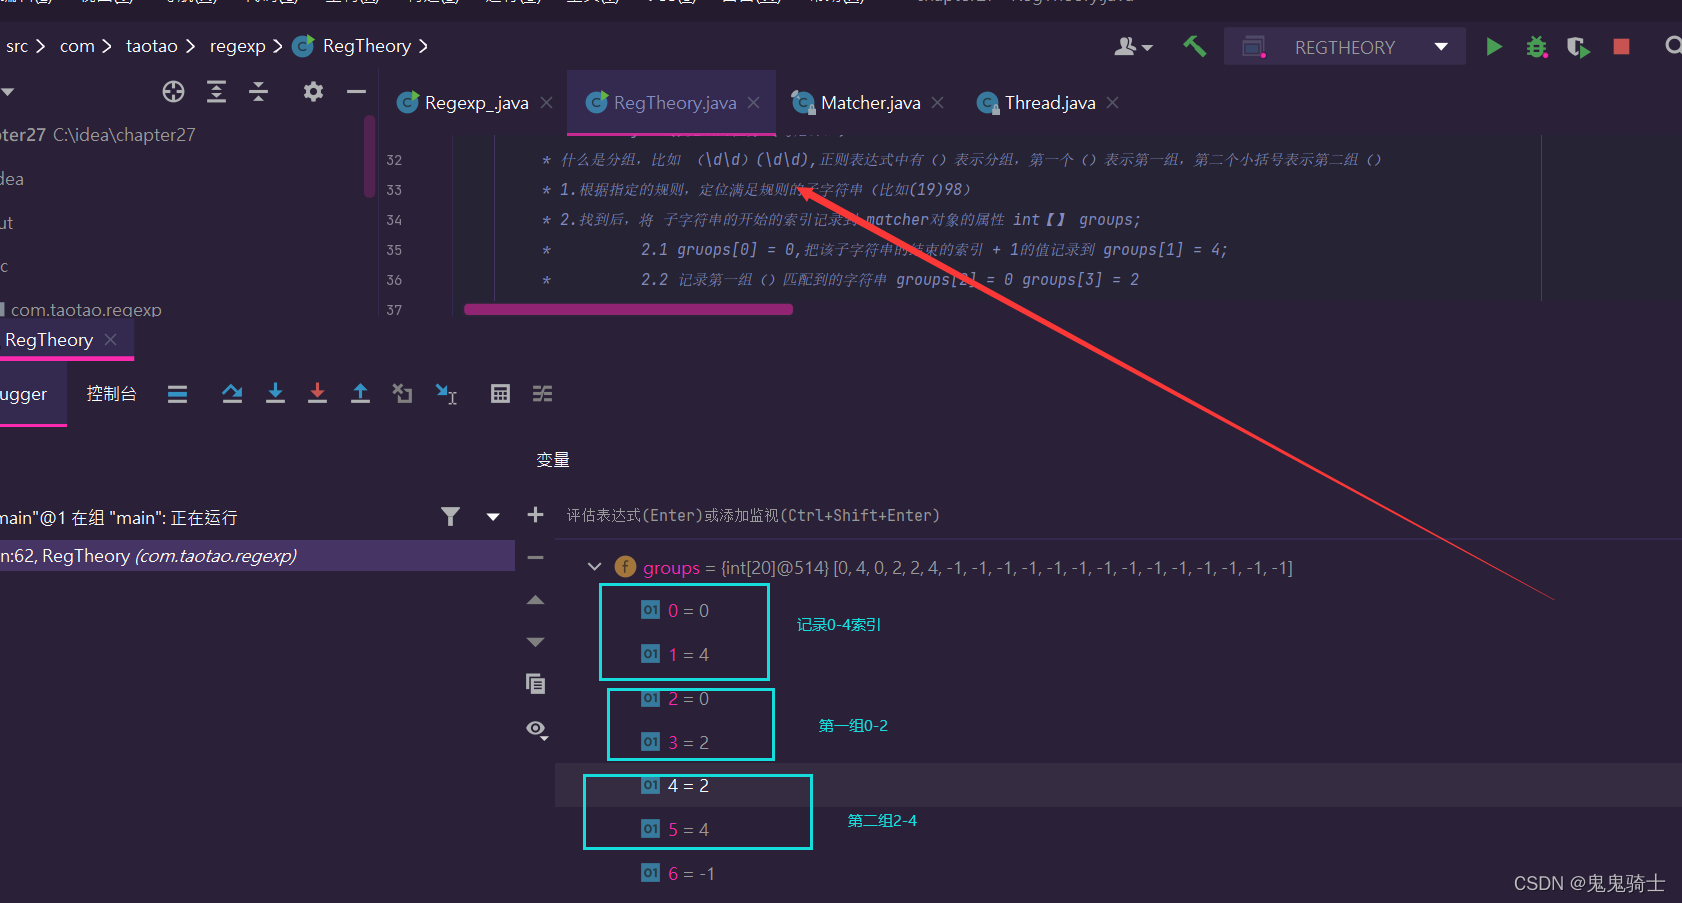Switch to the Thread.java tab
This screenshot has width=1682, height=903.
point(1049,103)
